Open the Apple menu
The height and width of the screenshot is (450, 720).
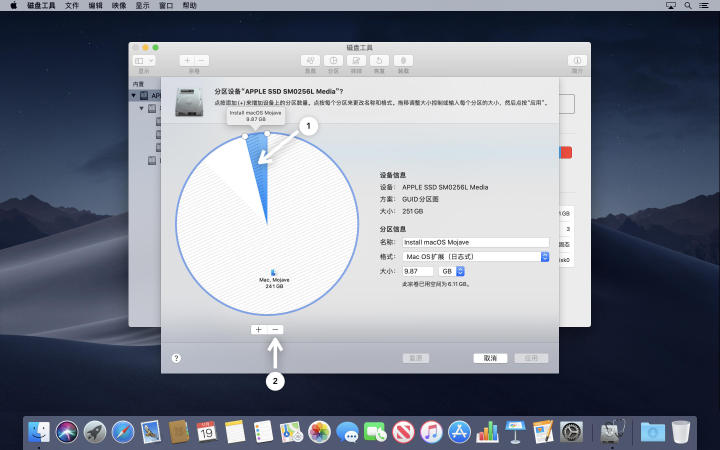pos(13,6)
